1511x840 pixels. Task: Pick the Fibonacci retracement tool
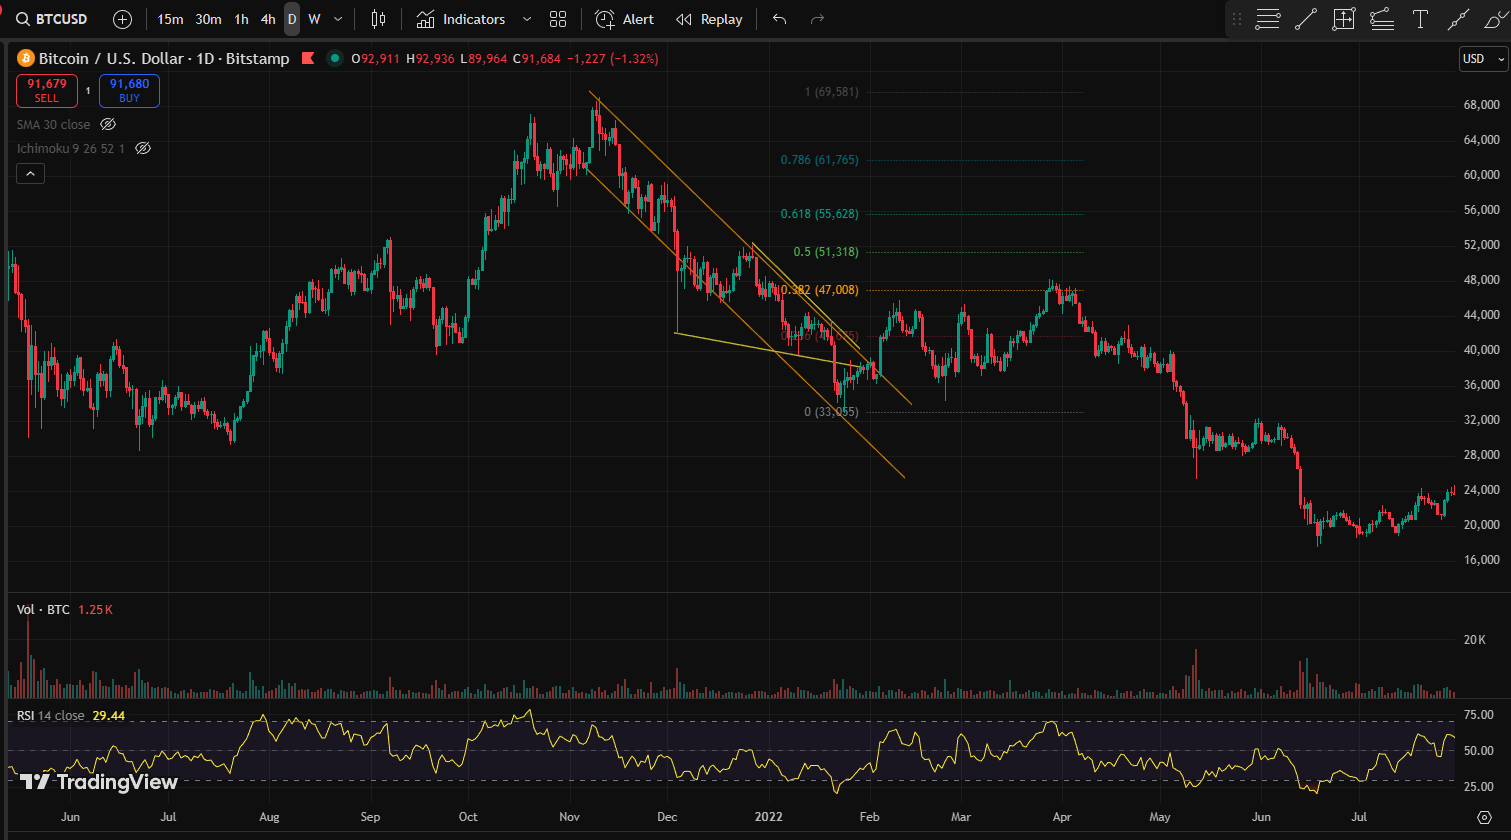point(1268,19)
